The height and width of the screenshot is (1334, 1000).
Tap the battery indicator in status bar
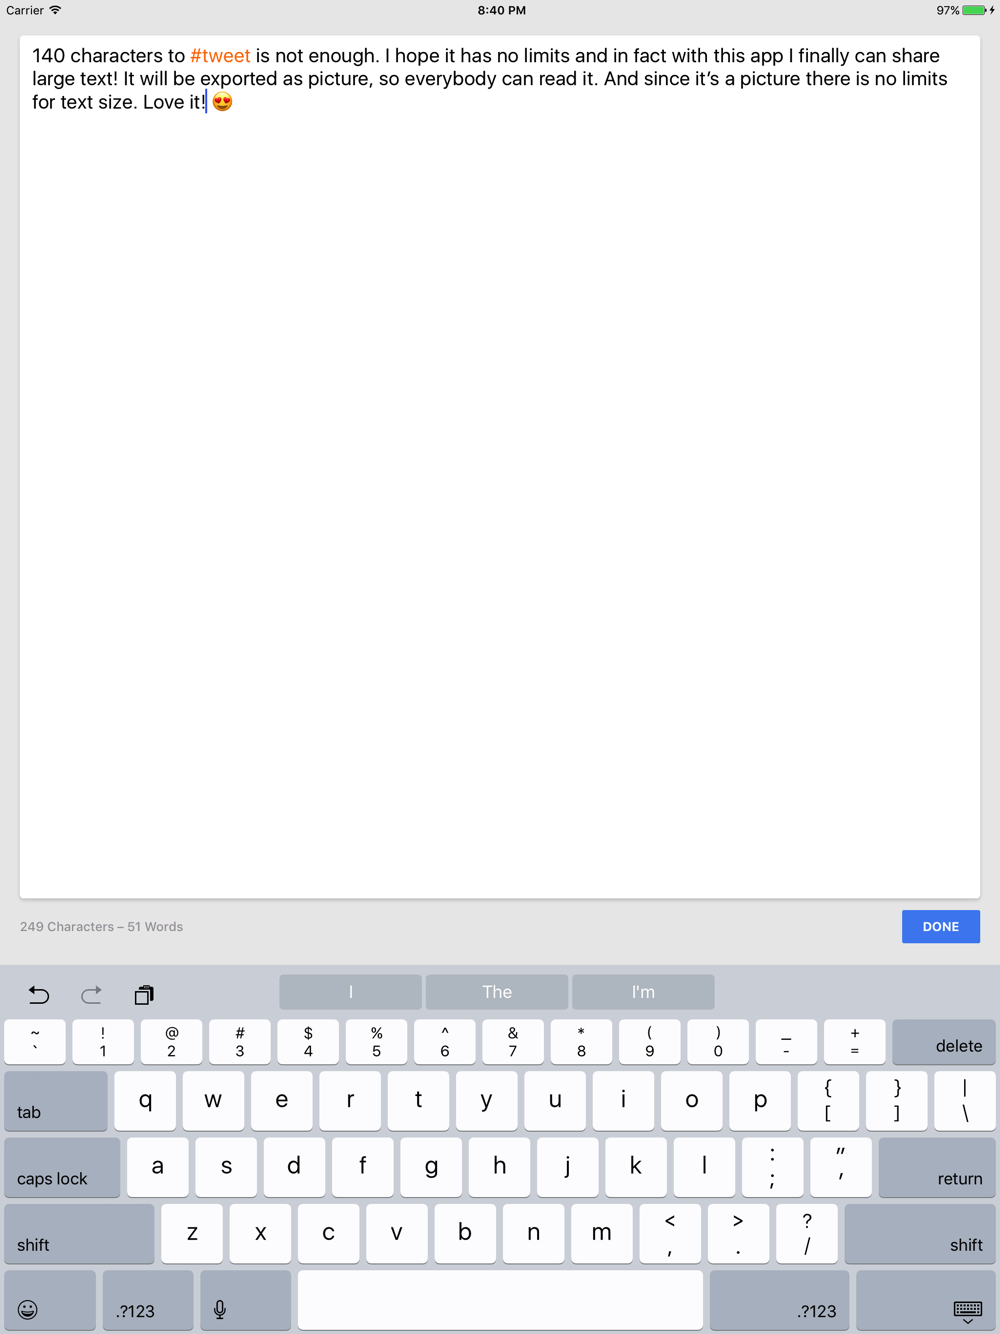click(975, 10)
